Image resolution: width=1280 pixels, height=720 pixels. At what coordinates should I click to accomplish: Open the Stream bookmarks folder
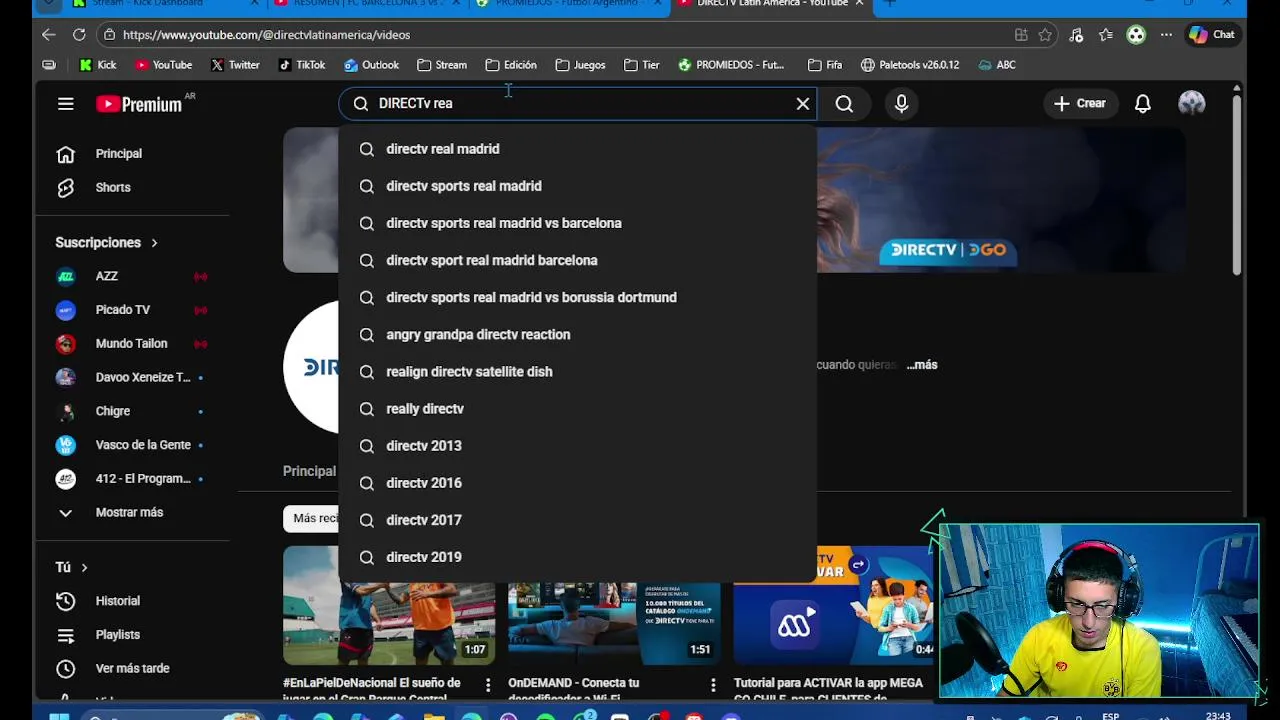442,65
